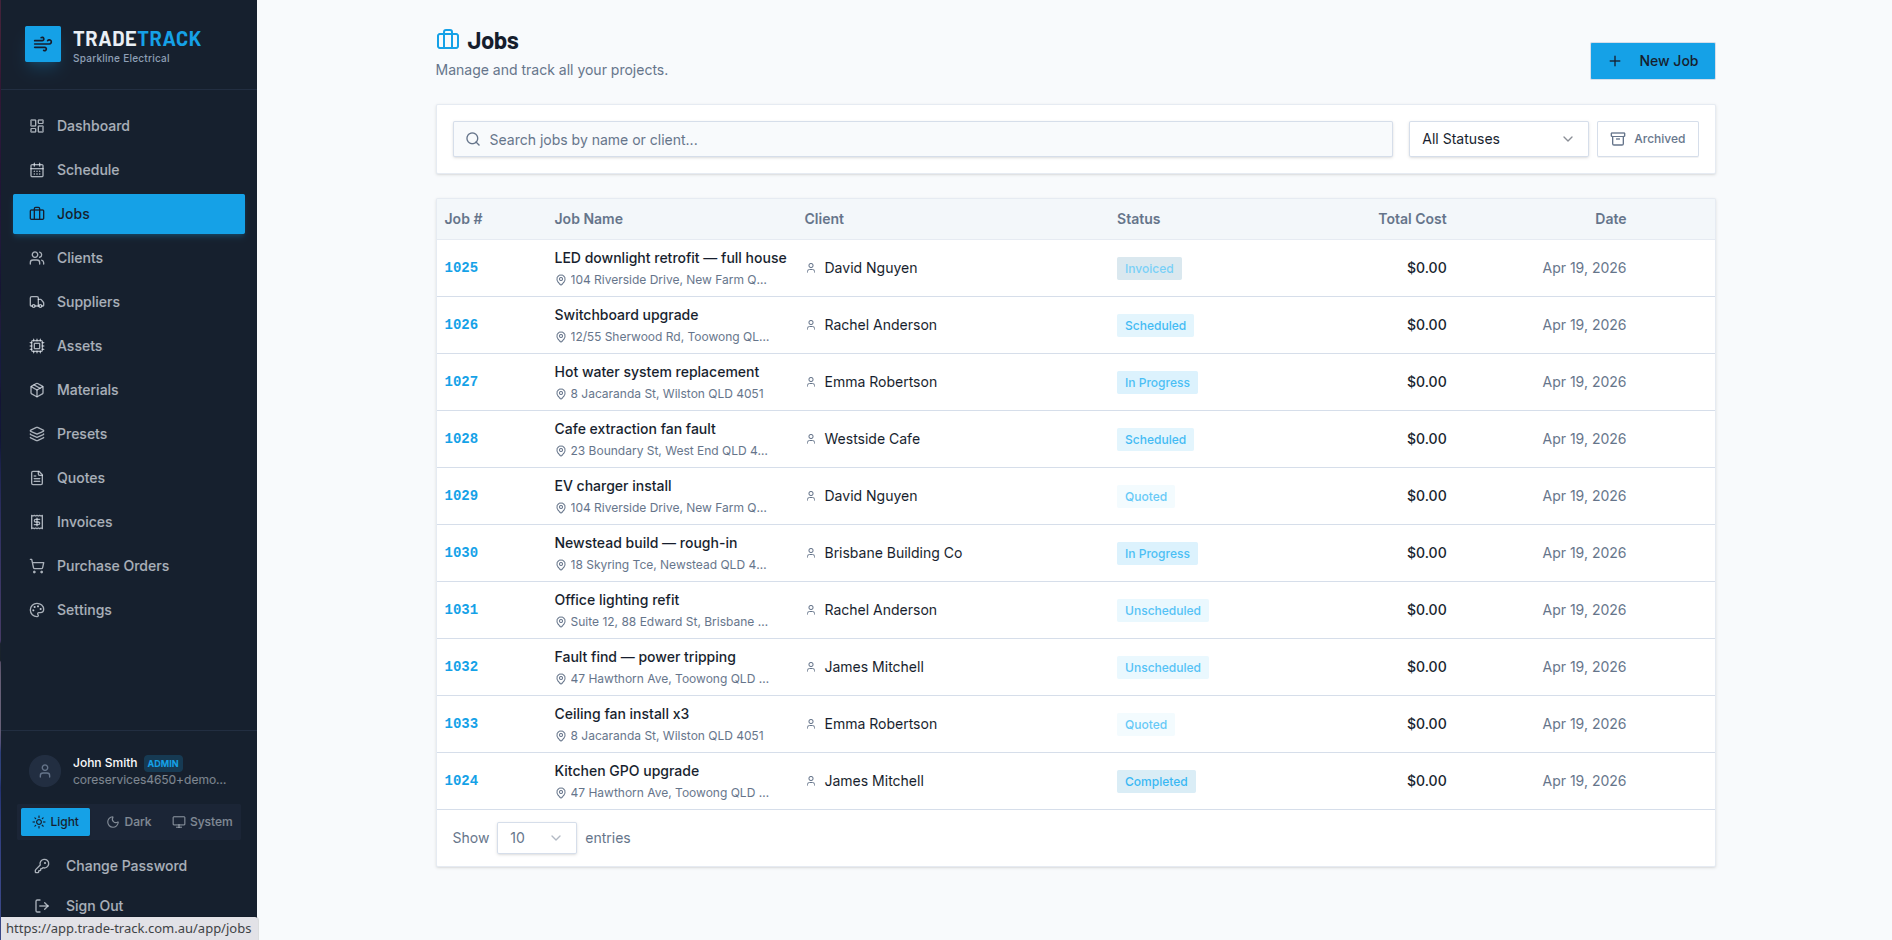The height and width of the screenshot is (940, 1892).
Task: Click person icon beside Westside Cafe
Action: (811, 439)
